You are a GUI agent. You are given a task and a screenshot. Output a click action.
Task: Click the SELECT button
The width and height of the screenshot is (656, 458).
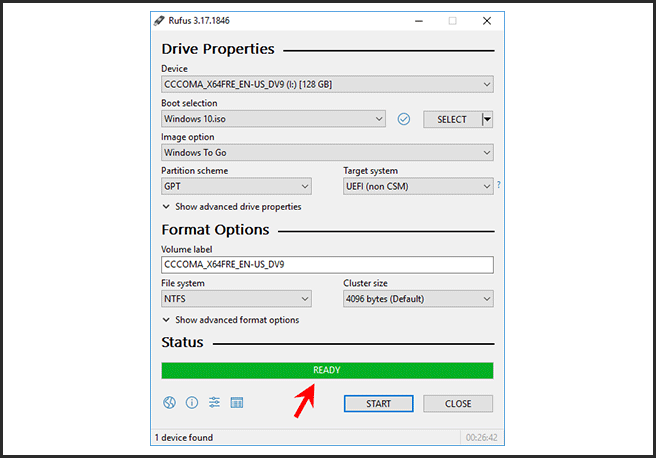[x=452, y=120]
